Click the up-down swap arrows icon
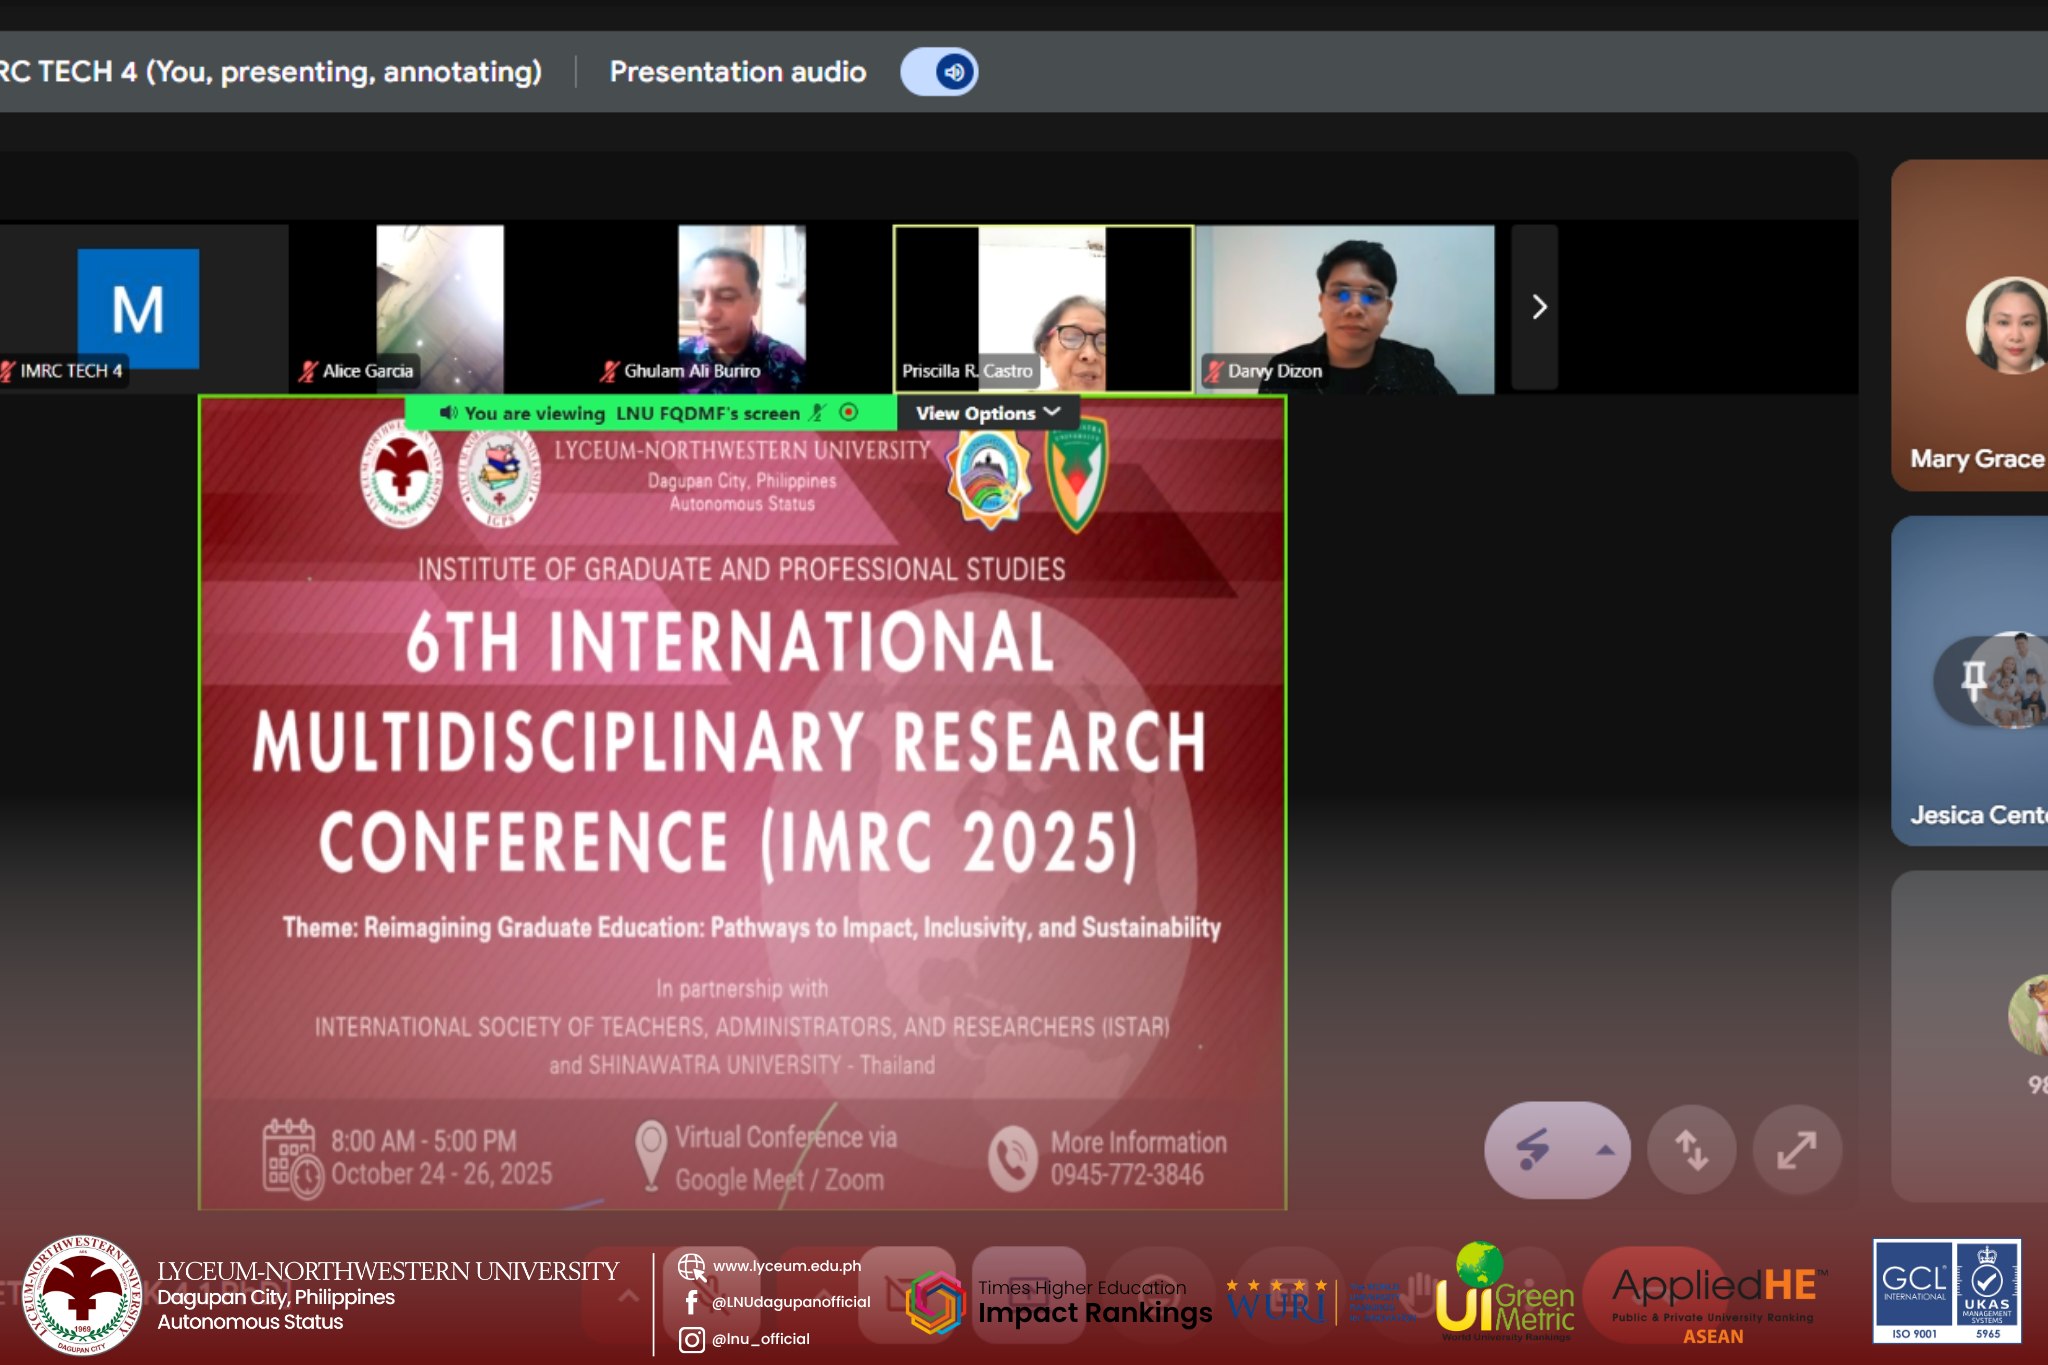This screenshot has height=1365, width=2048. (x=1691, y=1150)
